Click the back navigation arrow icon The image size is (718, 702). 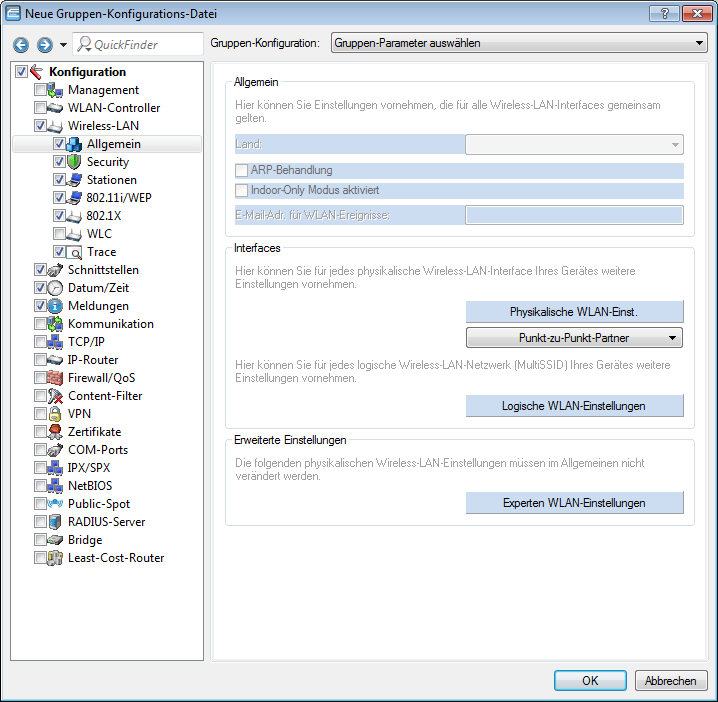tap(21, 45)
